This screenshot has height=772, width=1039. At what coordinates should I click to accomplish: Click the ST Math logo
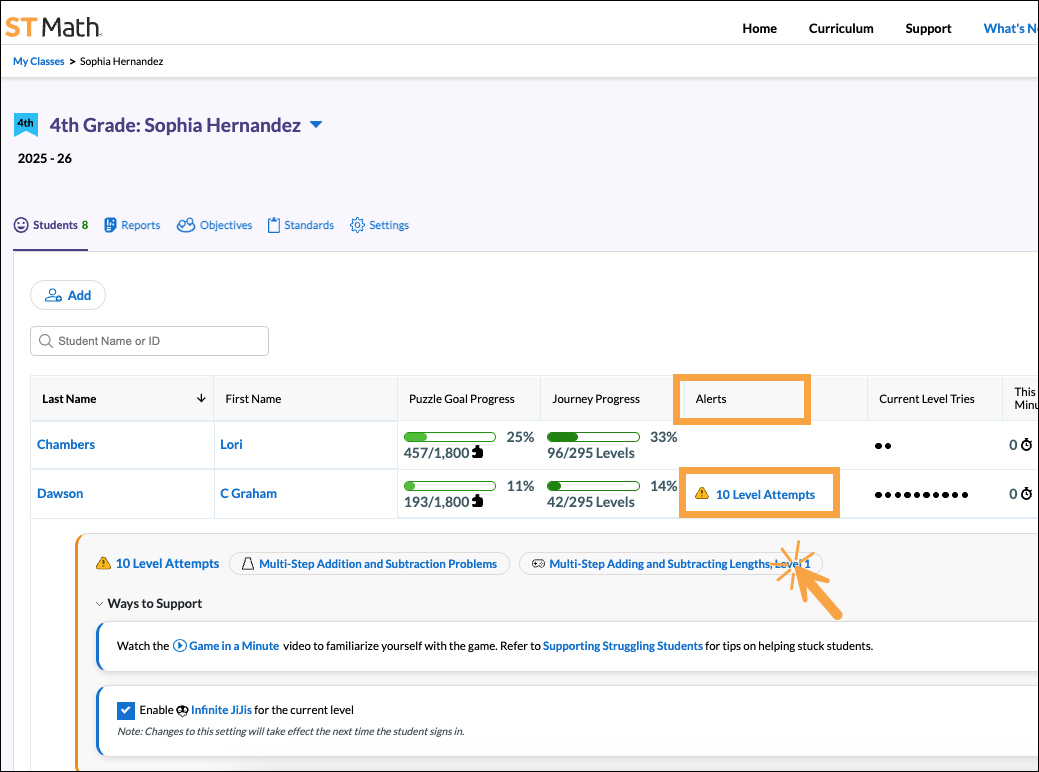52,27
